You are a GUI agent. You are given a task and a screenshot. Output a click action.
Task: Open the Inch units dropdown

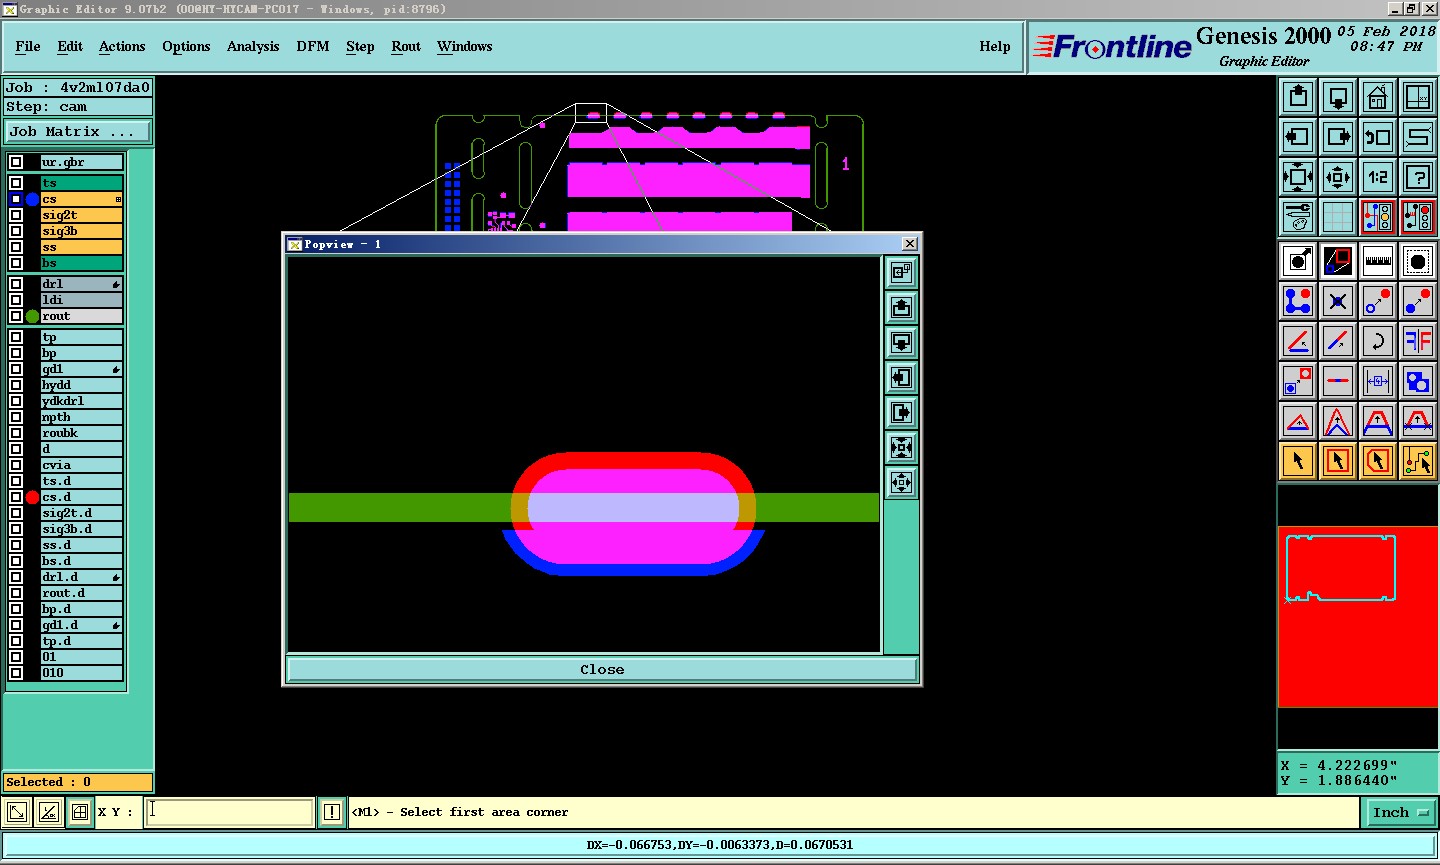coord(1399,812)
